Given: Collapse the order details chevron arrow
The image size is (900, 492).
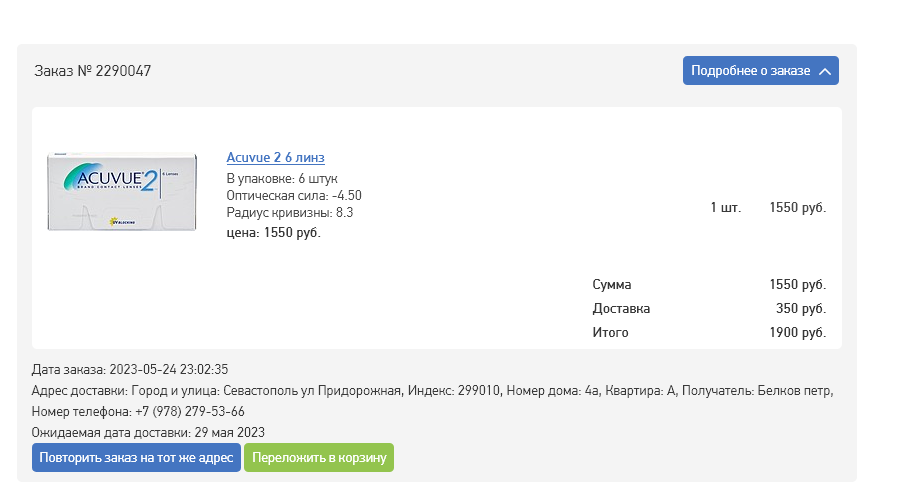Looking at the screenshot, I should tap(825, 71).
